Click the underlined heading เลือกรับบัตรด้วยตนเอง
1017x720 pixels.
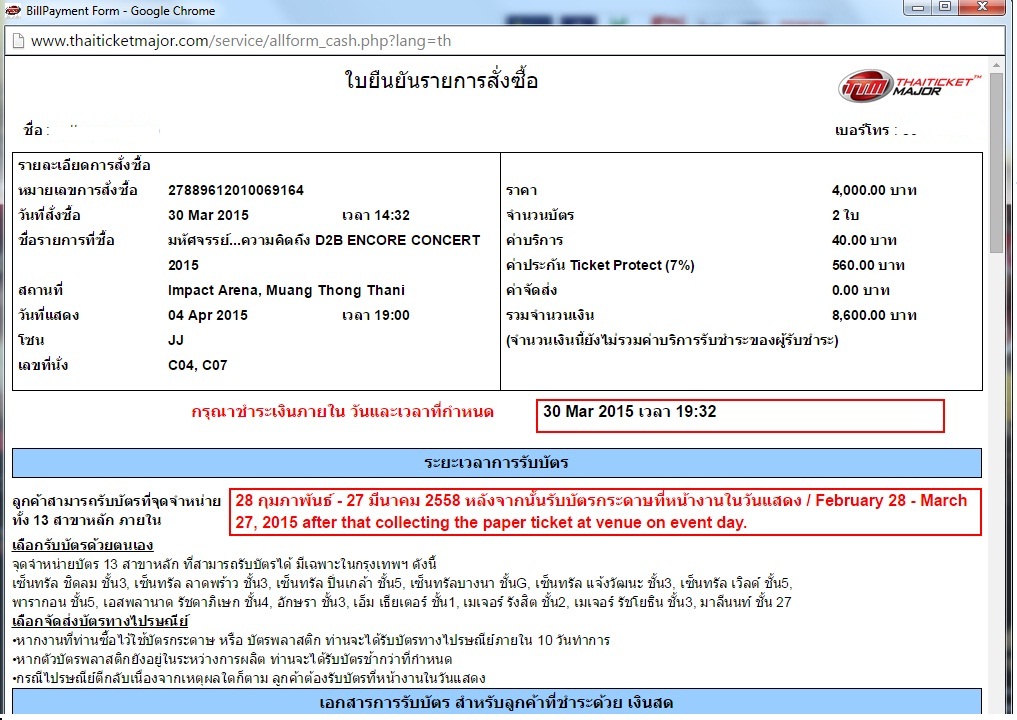coord(82,545)
